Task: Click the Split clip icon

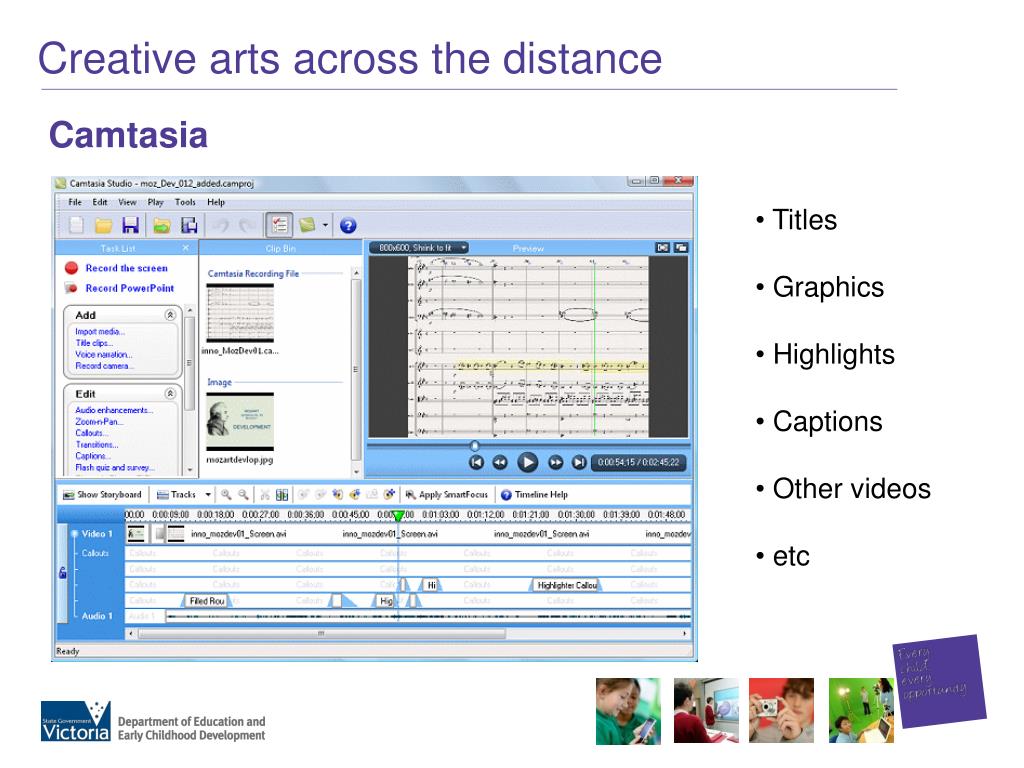Action: (282, 495)
